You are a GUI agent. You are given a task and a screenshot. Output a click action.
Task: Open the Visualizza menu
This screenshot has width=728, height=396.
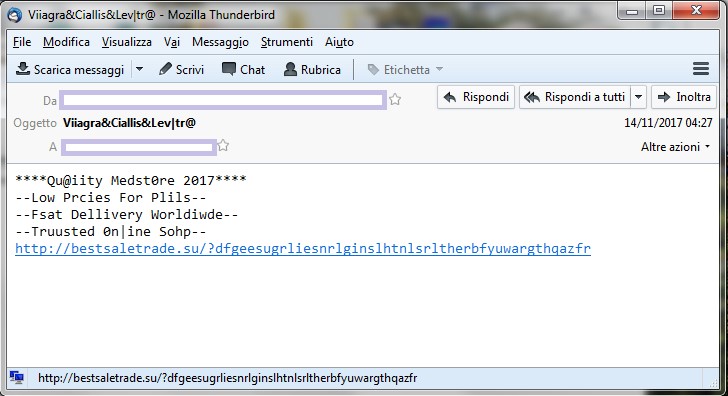pos(127,42)
